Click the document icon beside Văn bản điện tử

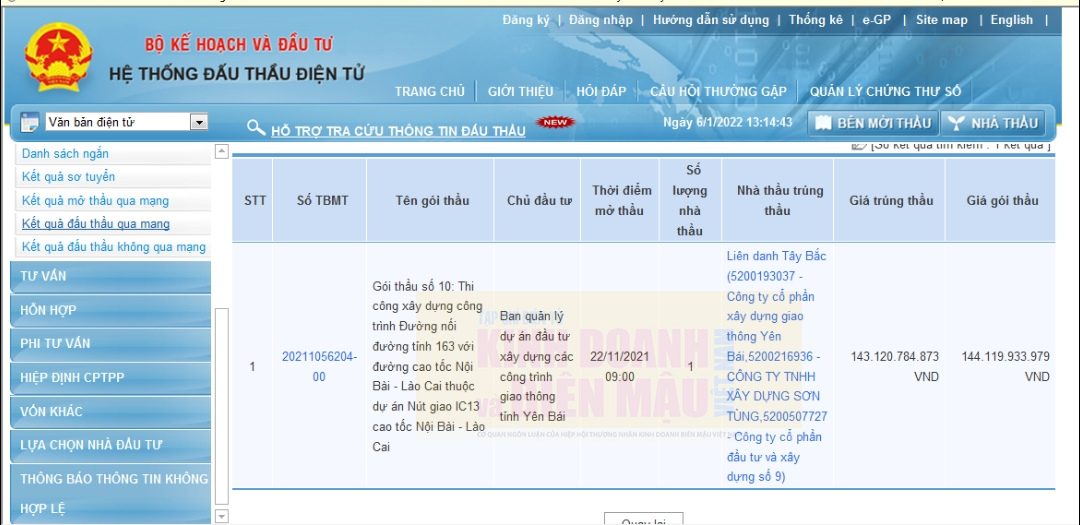pos(29,122)
